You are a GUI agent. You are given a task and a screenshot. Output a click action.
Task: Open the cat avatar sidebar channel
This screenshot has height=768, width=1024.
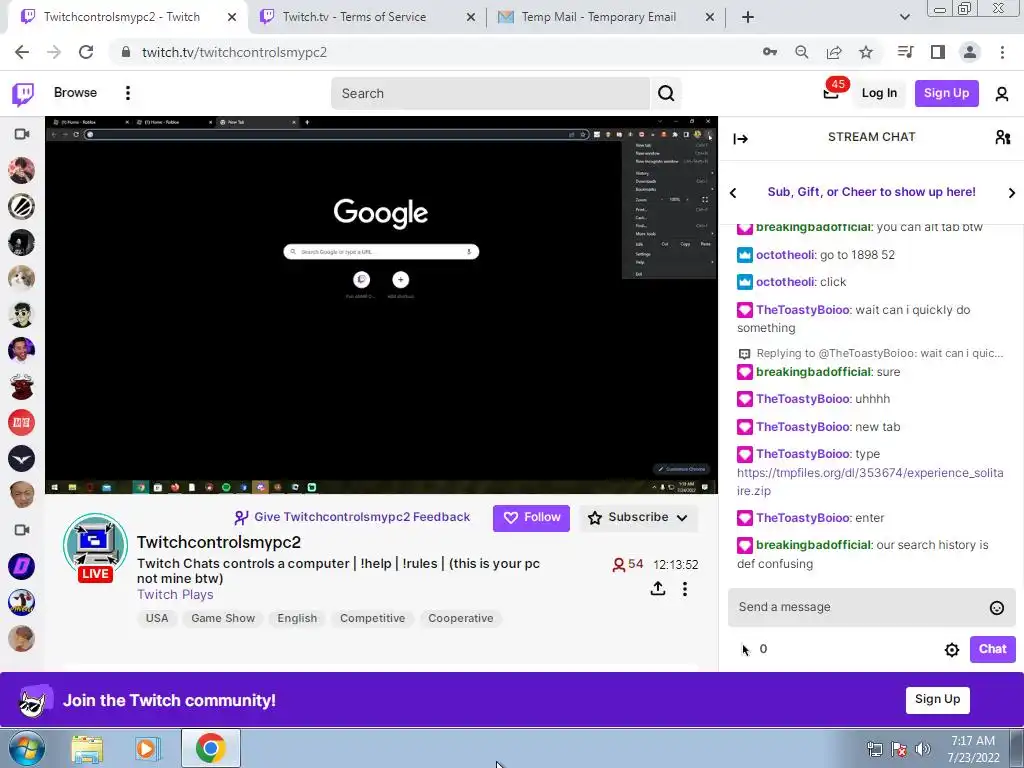[x=22, y=279]
